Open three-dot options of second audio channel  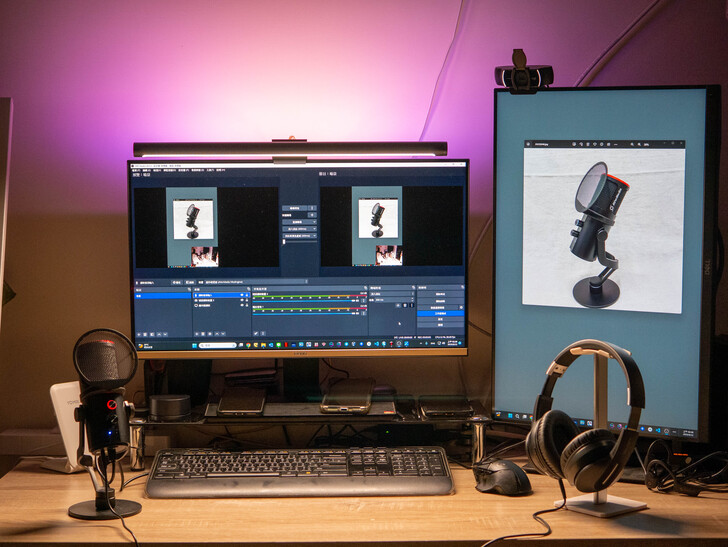coord(364,313)
